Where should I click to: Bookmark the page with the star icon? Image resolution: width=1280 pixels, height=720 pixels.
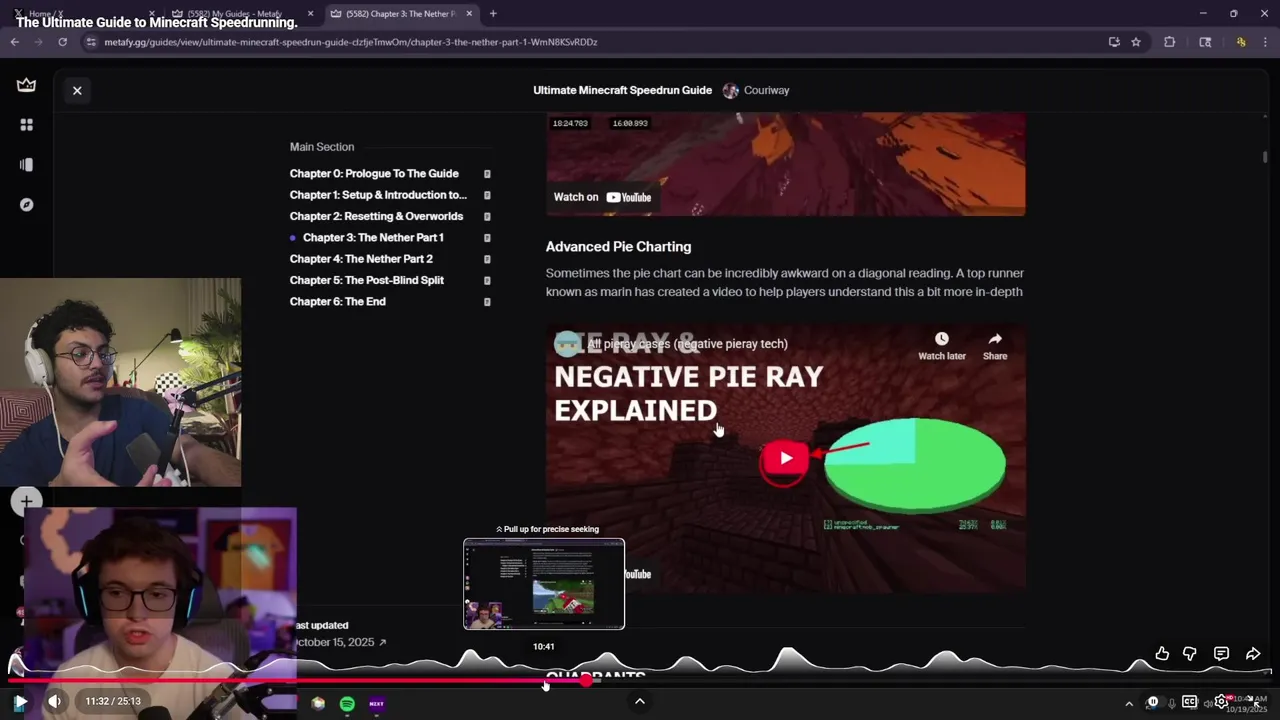pyautogui.click(x=1136, y=42)
